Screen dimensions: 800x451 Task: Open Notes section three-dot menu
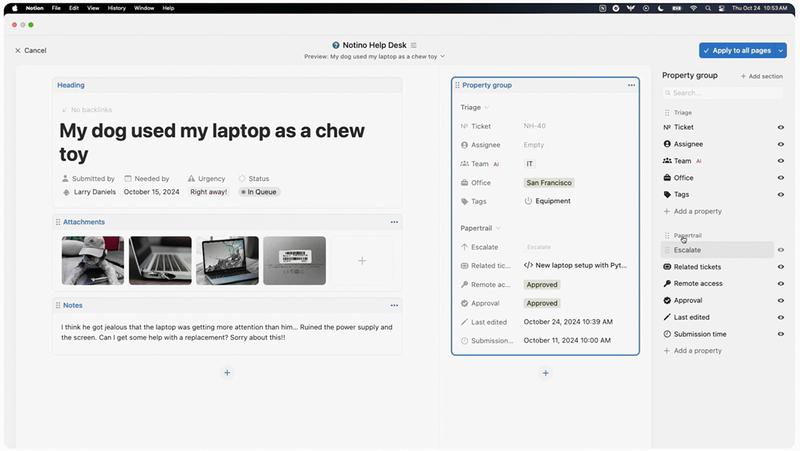click(x=394, y=305)
